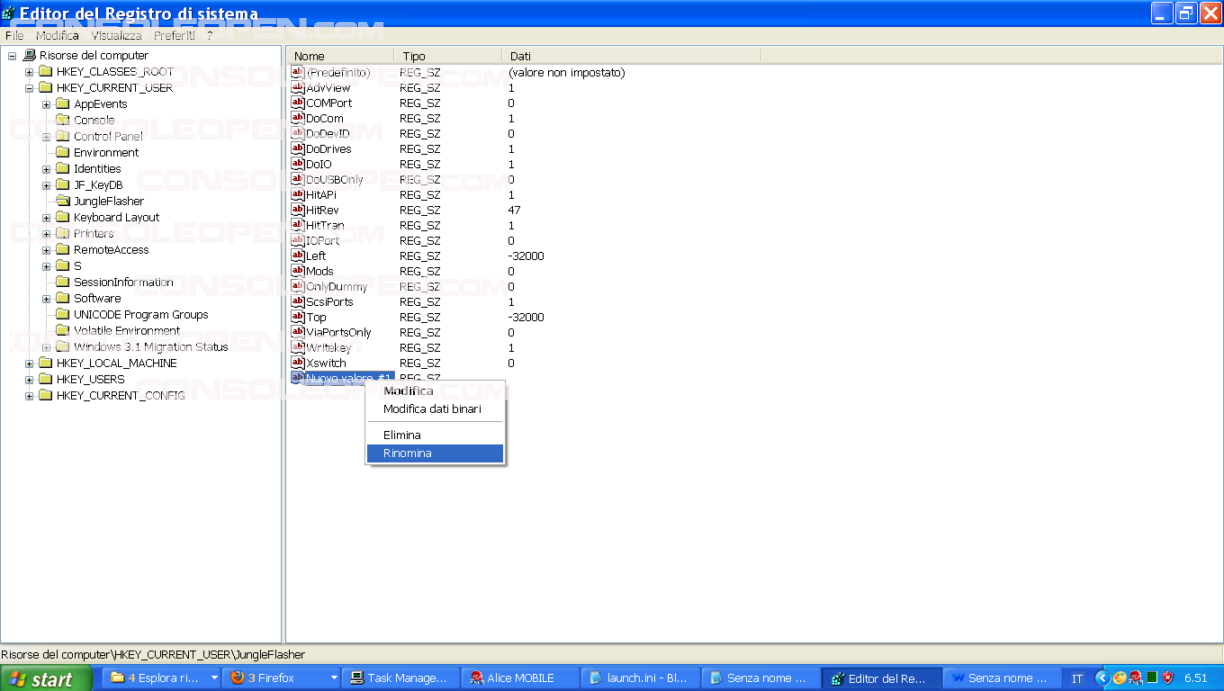Expand the HKEY_CLASSES_ROOT tree node
This screenshot has width=1224, height=691.
coord(29,72)
